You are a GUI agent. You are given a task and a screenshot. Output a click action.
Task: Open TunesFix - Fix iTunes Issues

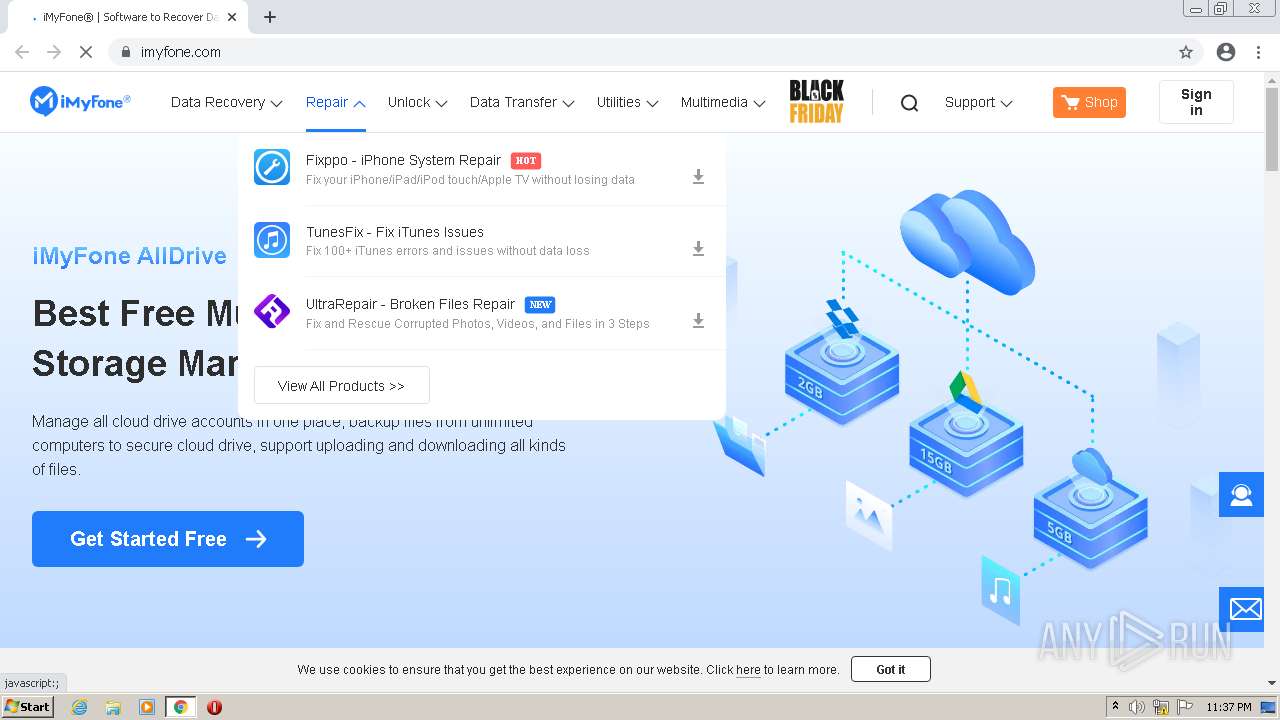coord(395,232)
